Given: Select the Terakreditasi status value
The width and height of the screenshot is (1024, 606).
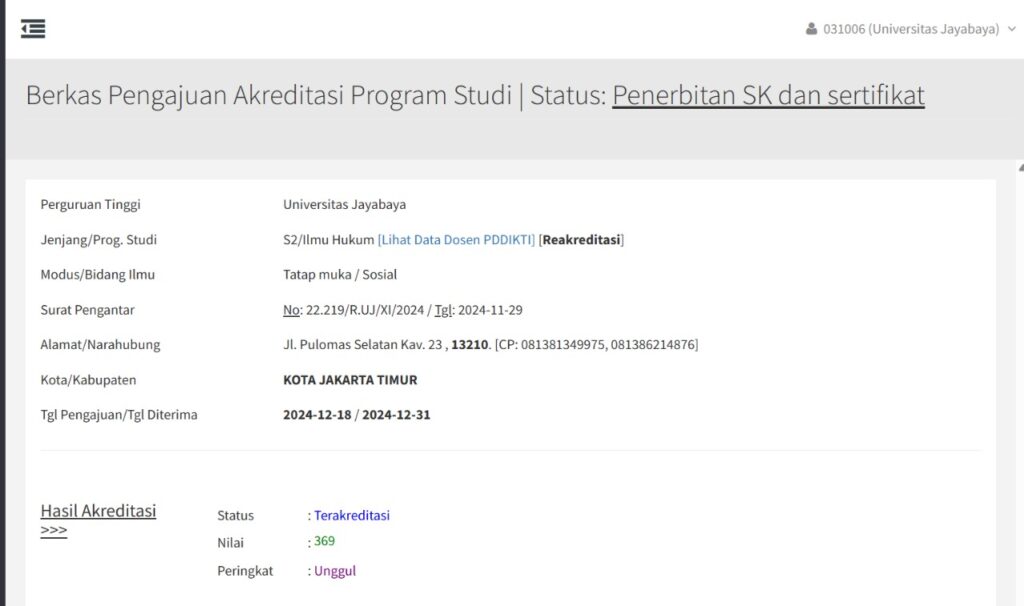Looking at the screenshot, I should [351, 516].
